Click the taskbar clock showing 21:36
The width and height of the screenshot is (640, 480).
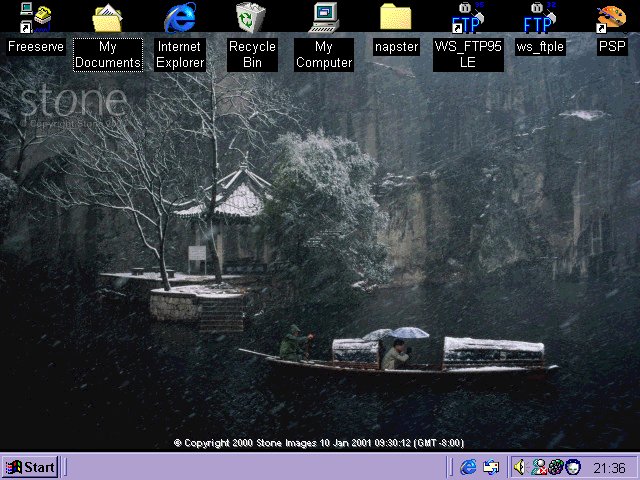[x=609, y=467]
